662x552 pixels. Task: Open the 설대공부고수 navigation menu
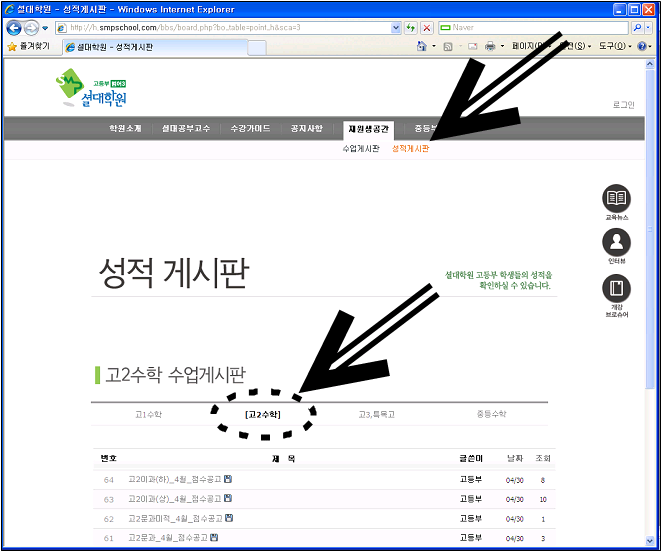pyautogui.click(x=186, y=128)
